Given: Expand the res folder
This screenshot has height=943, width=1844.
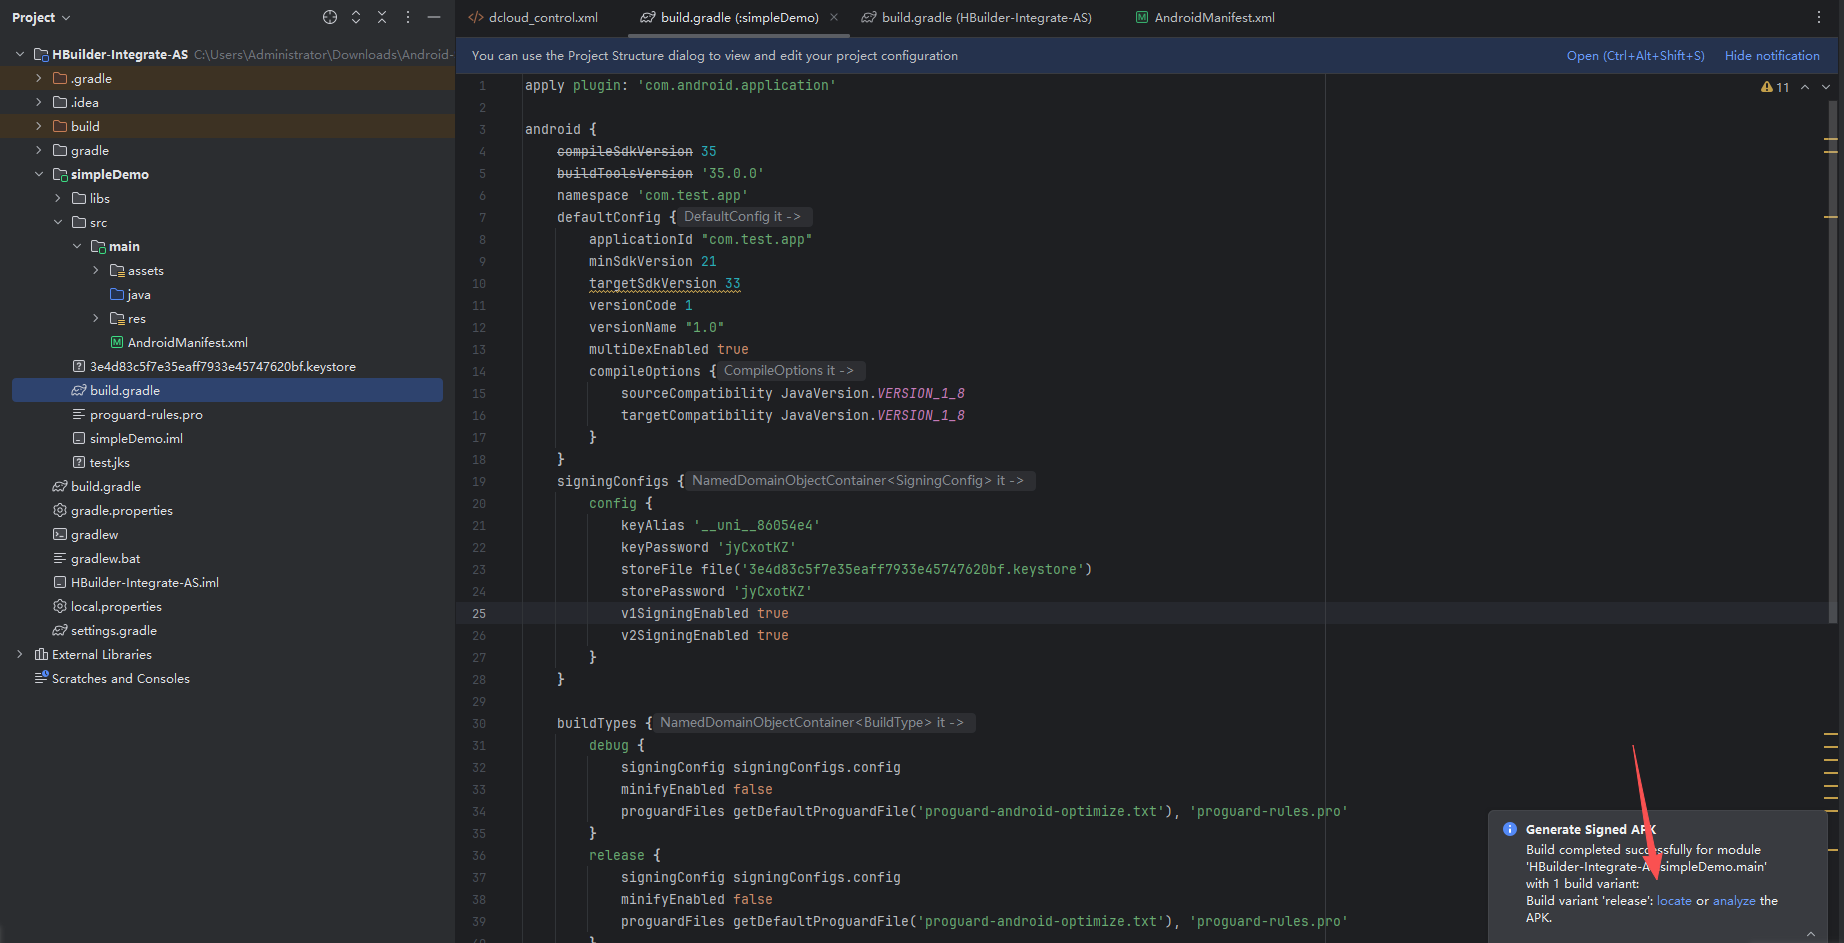Looking at the screenshot, I should click(96, 318).
